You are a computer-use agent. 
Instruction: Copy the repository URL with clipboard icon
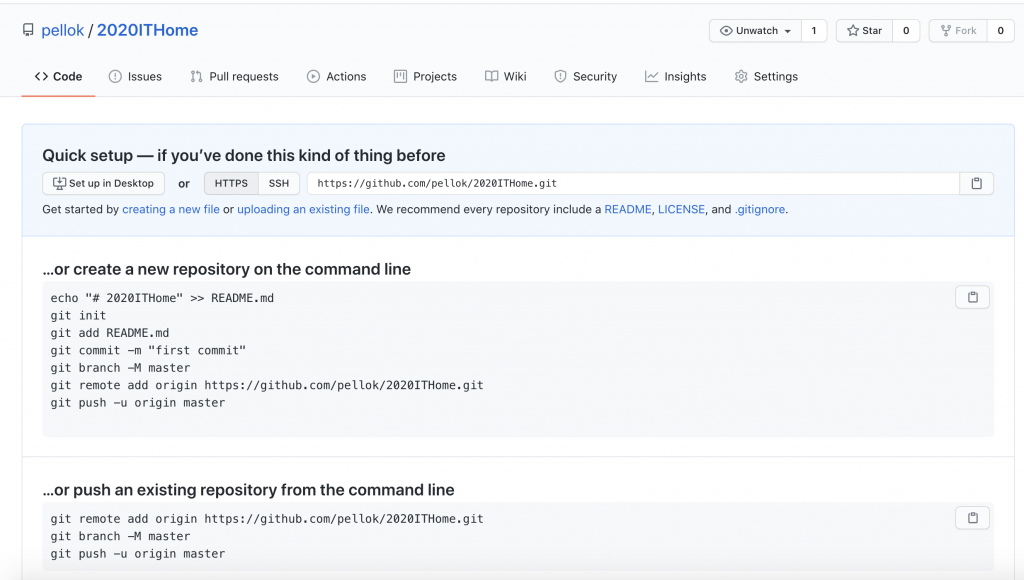pyautogui.click(x=976, y=183)
